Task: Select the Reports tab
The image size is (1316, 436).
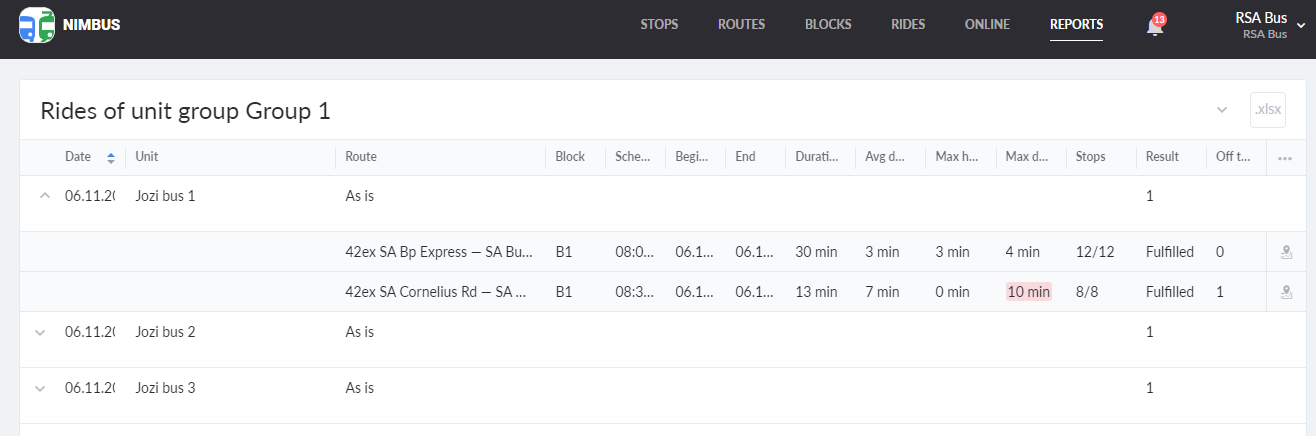Action: point(1076,25)
